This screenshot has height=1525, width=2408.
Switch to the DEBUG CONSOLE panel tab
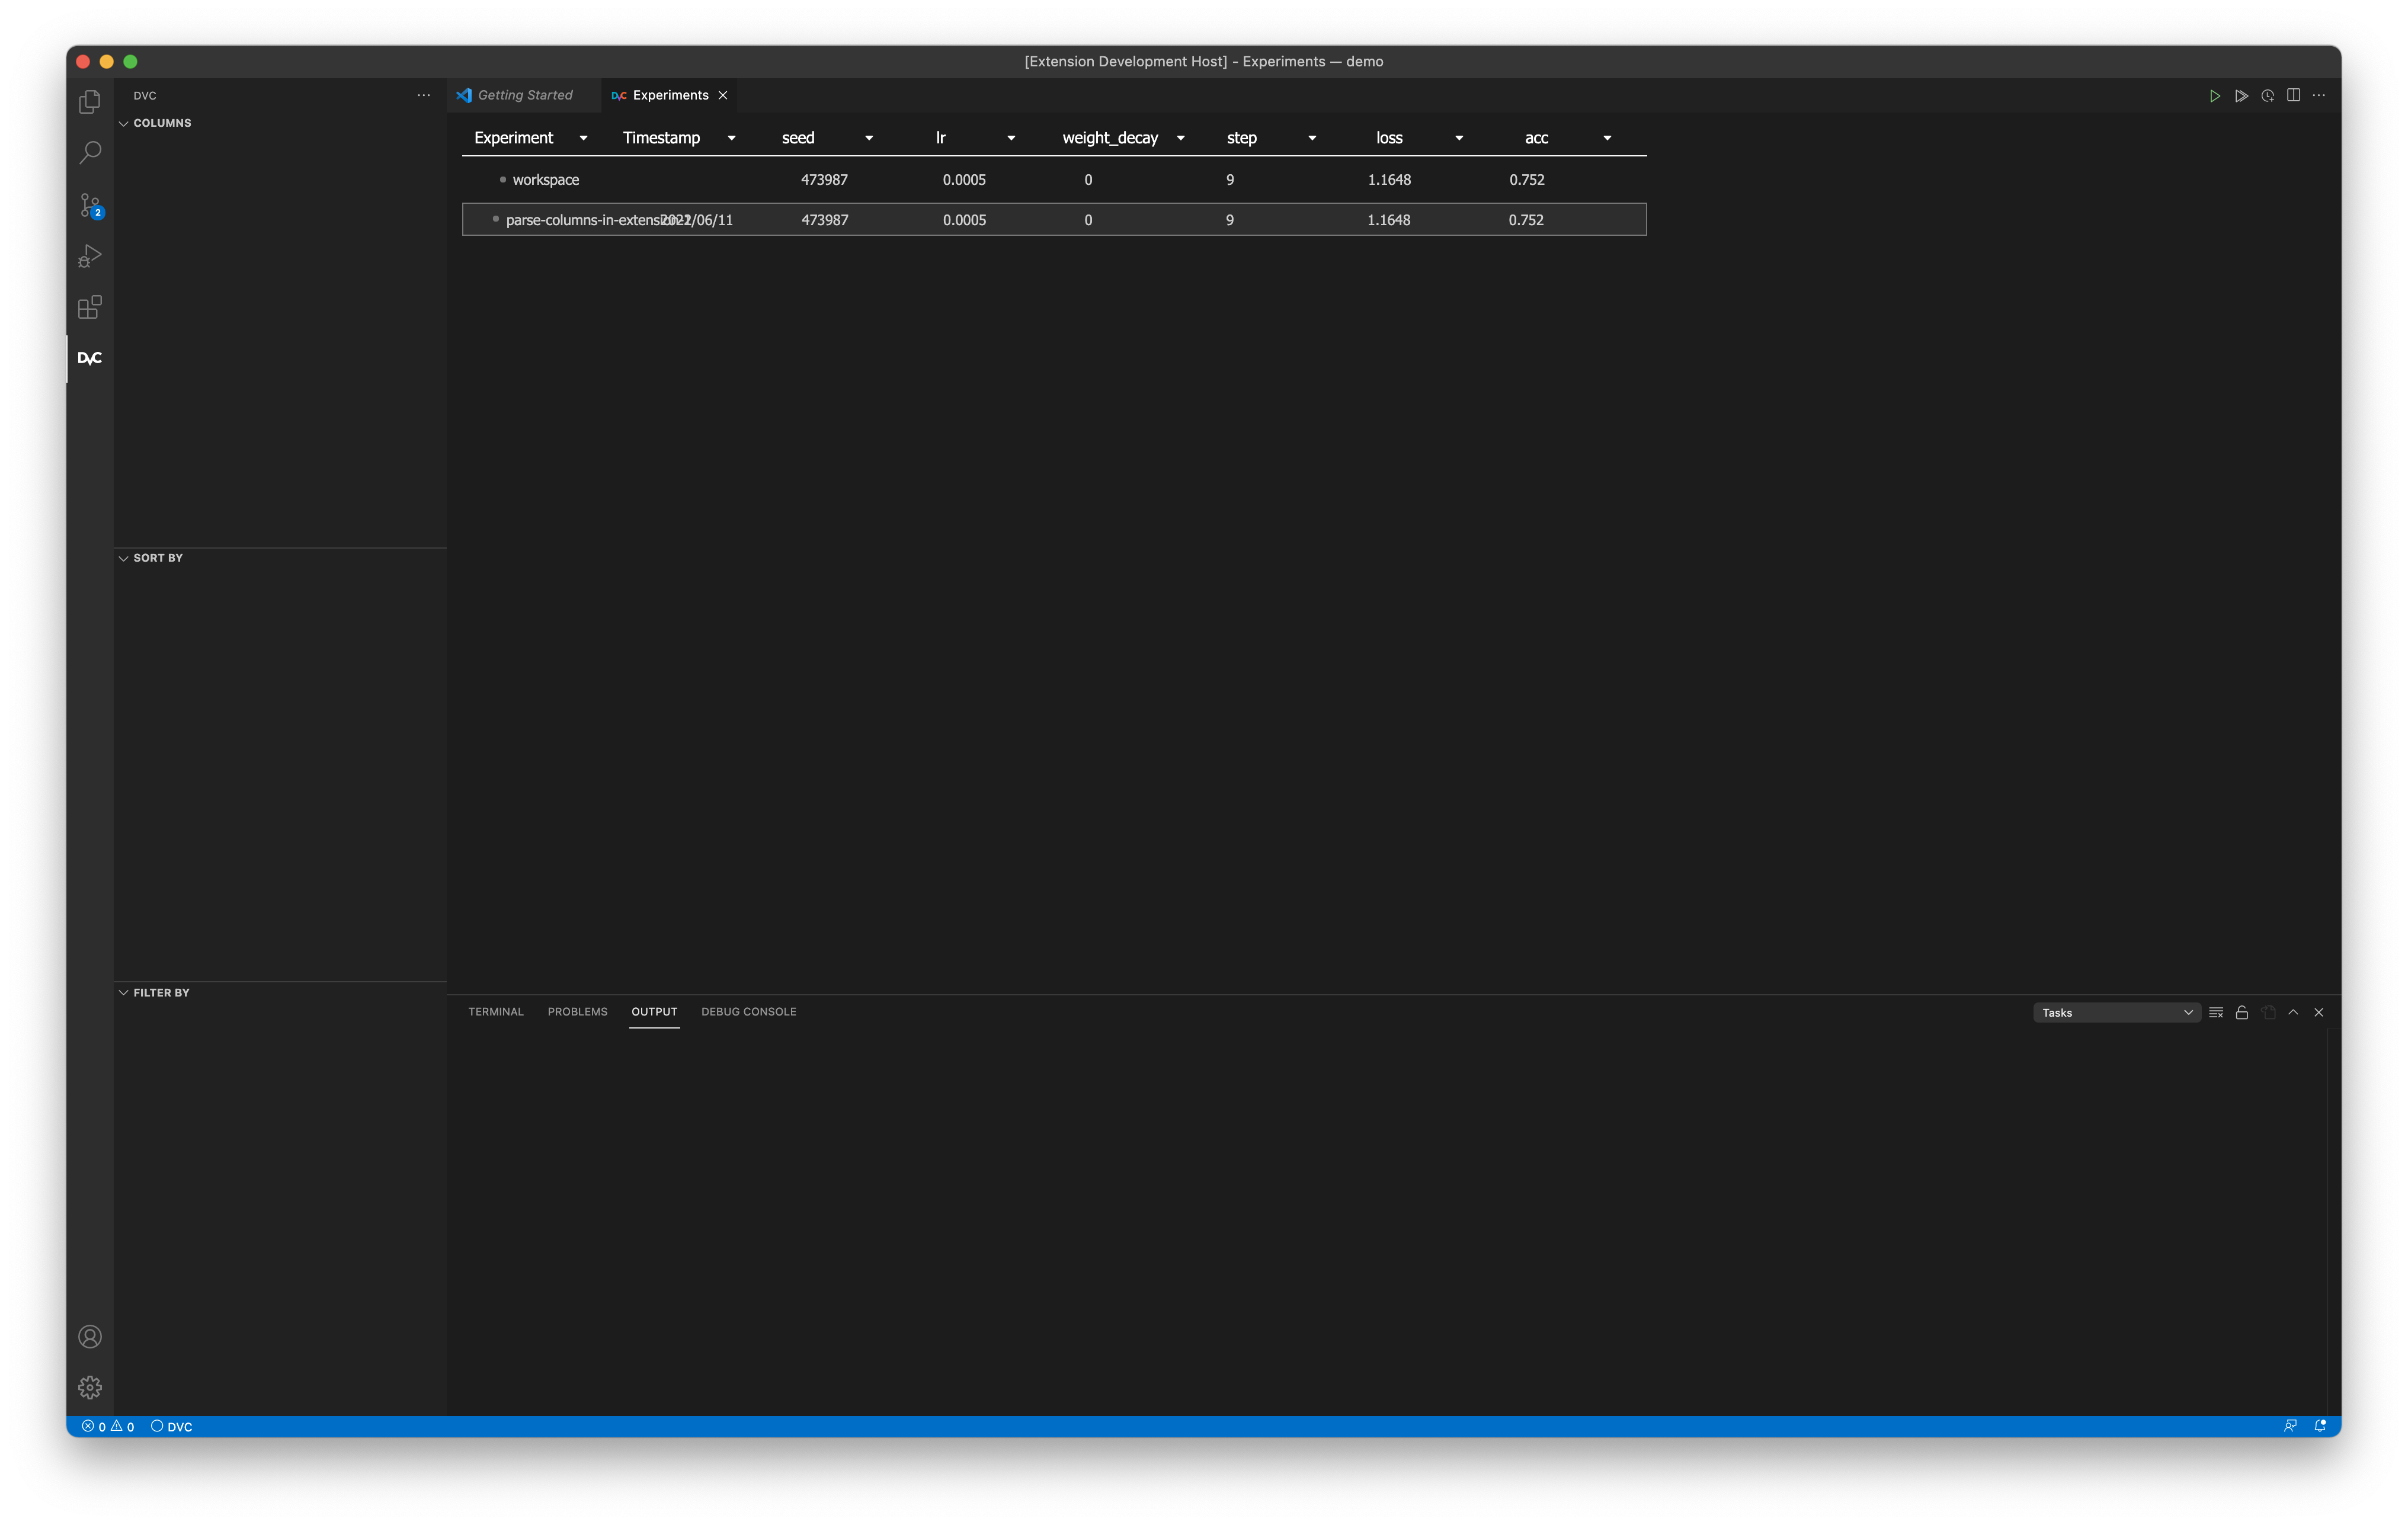pyautogui.click(x=748, y=1012)
